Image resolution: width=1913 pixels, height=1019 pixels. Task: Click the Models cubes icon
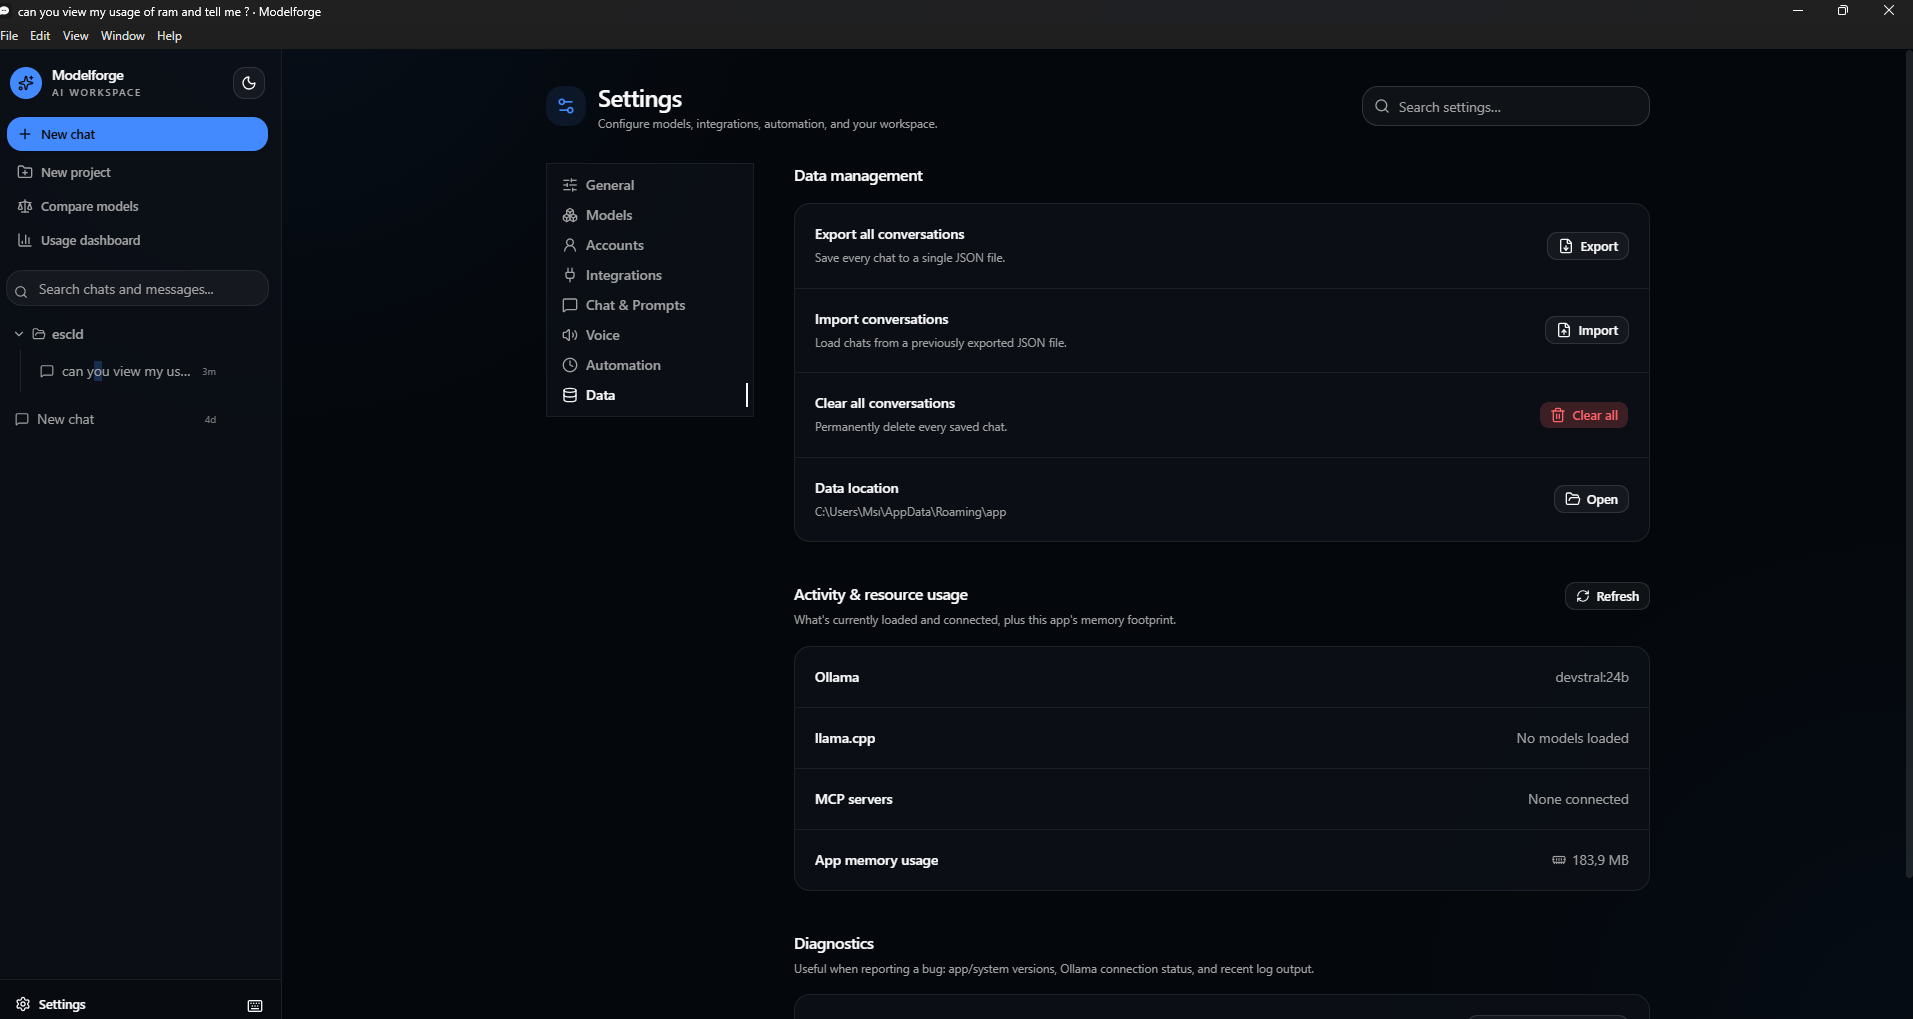570,215
